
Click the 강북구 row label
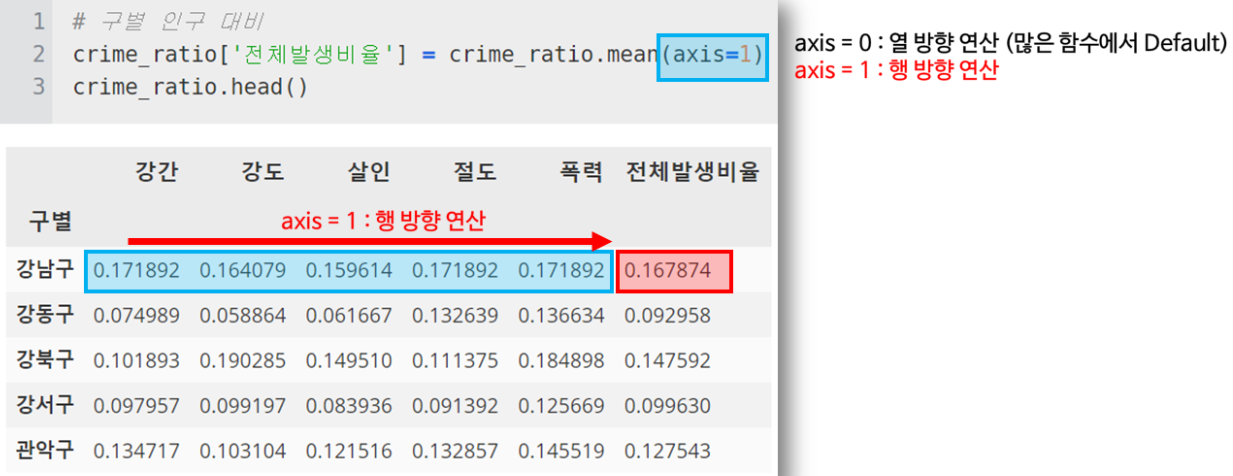[45, 361]
